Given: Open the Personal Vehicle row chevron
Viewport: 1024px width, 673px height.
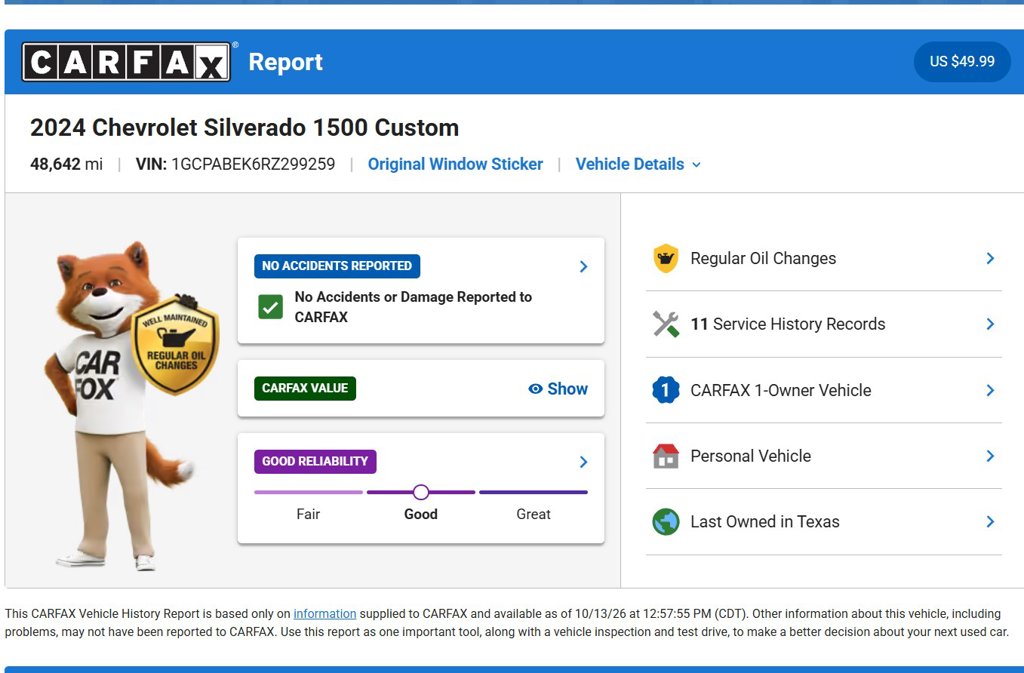Looking at the screenshot, I should pyautogui.click(x=990, y=456).
